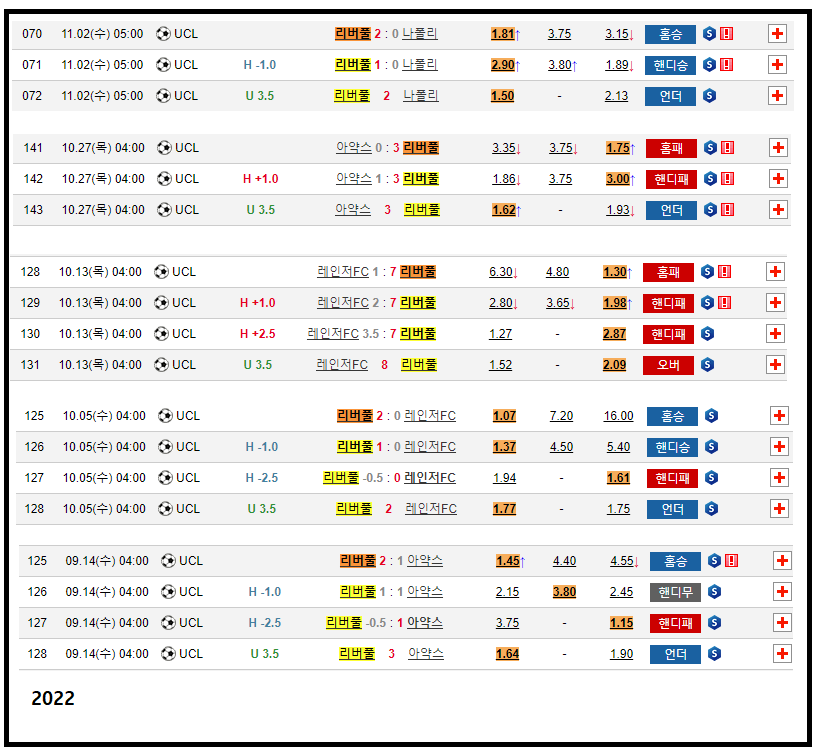This screenshot has height=756, width=819.
Task: Click the red plus icon in row 070
Action: [777, 34]
